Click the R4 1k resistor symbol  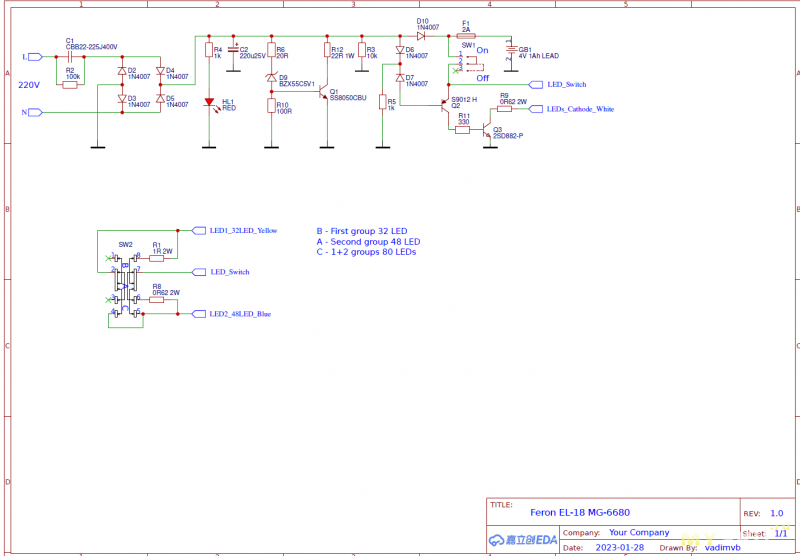[x=208, y=50]
